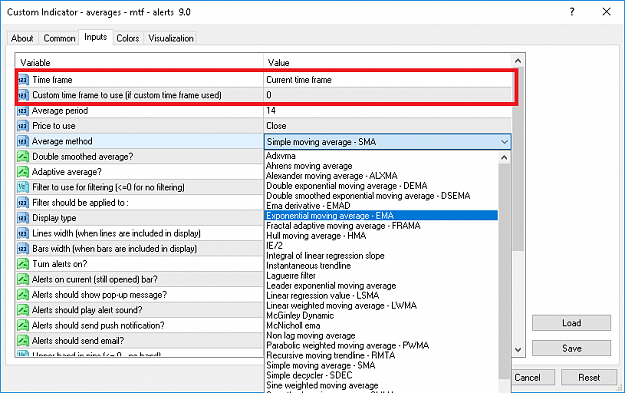Select Alexander moving average - ALXMA
Viewport: 625px width, 393px height.
click(x=332, y=176)
